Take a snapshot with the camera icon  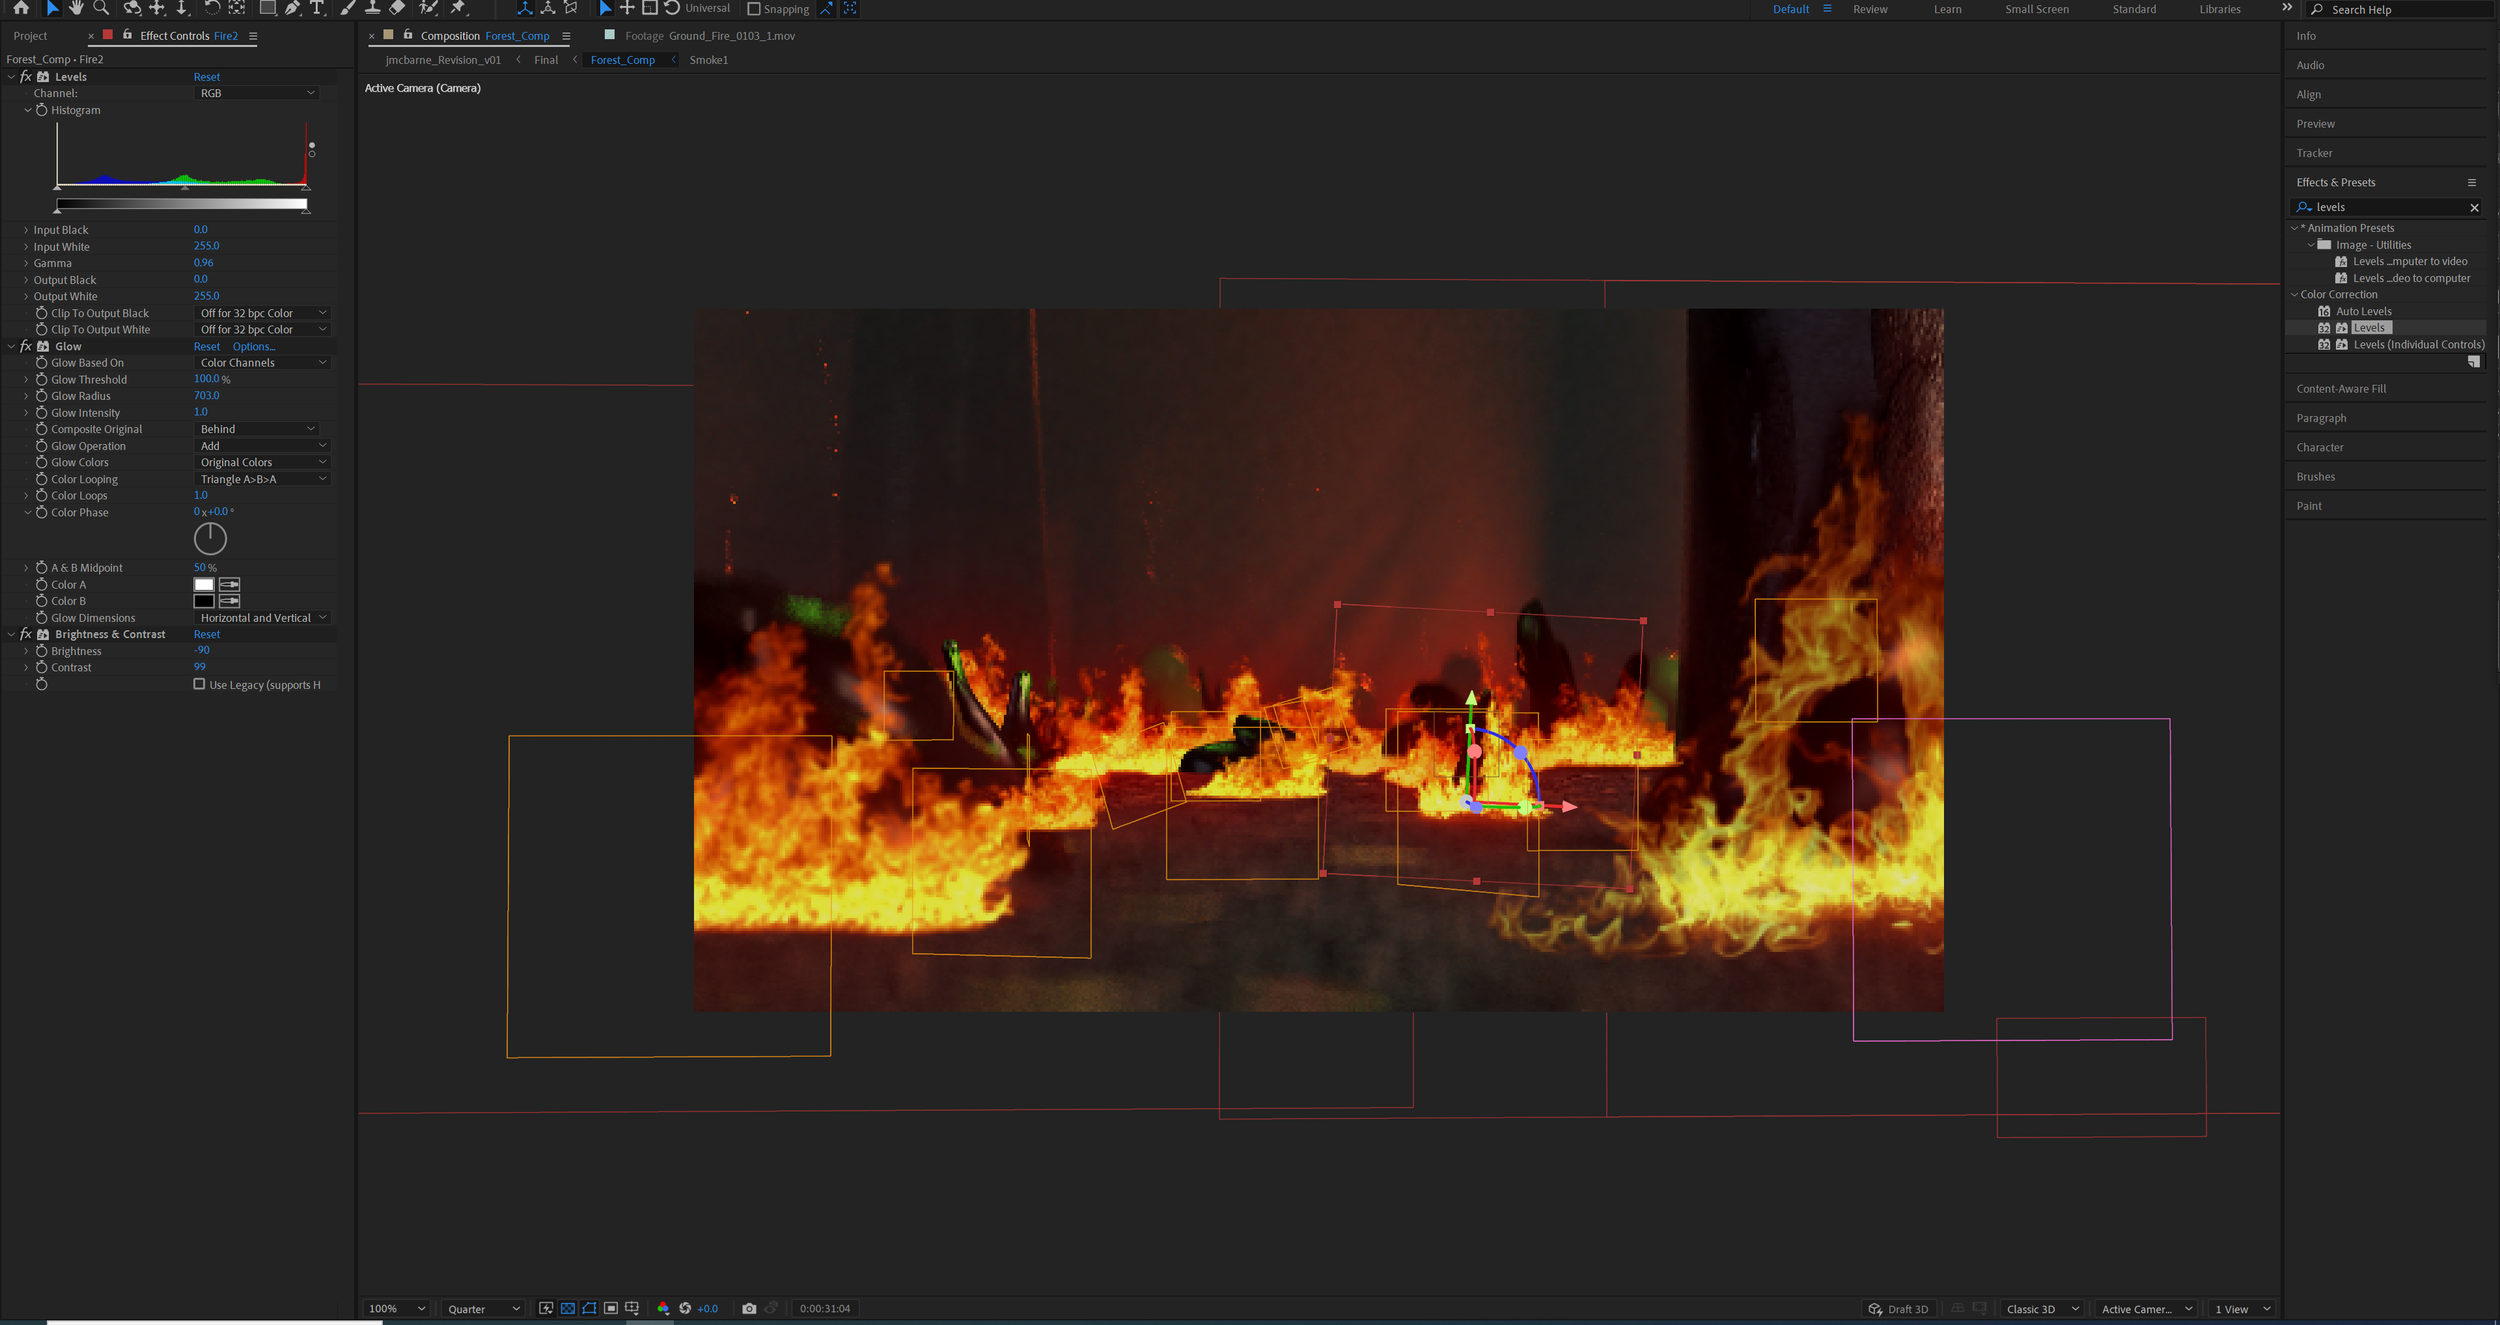click(749, 1308)
